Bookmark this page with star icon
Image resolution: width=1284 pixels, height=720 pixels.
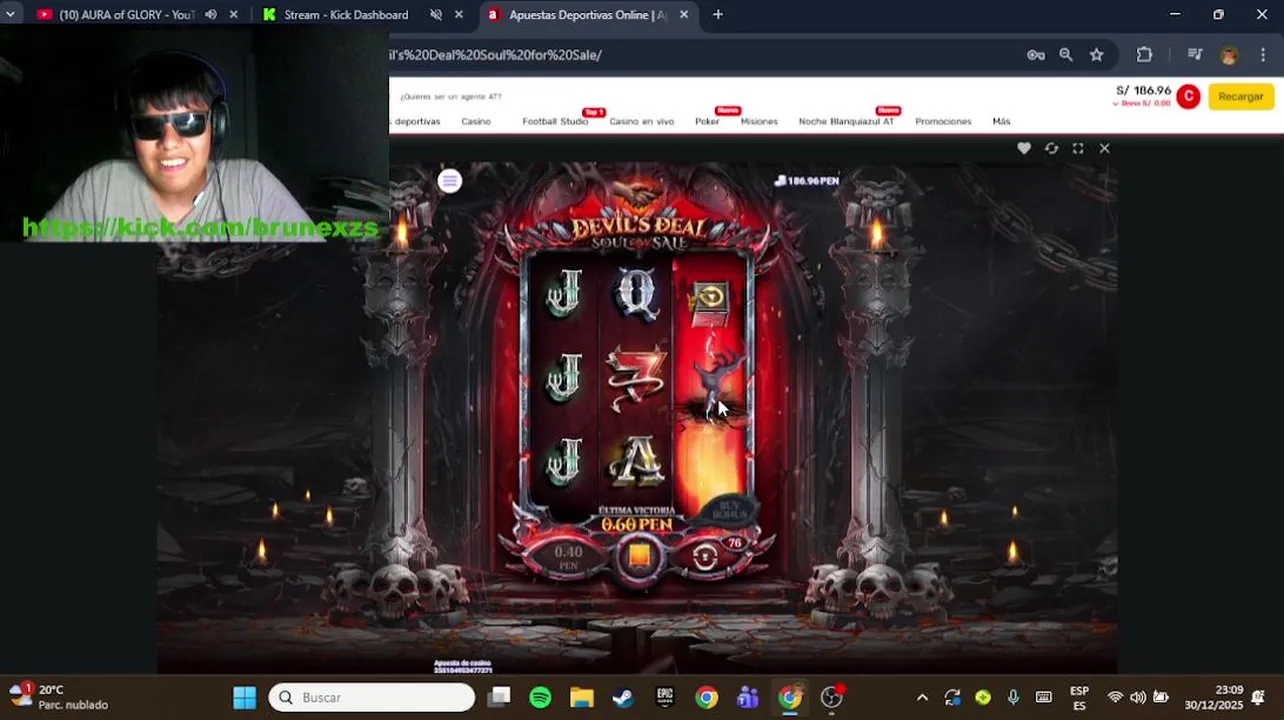[x=1097, y=55]
